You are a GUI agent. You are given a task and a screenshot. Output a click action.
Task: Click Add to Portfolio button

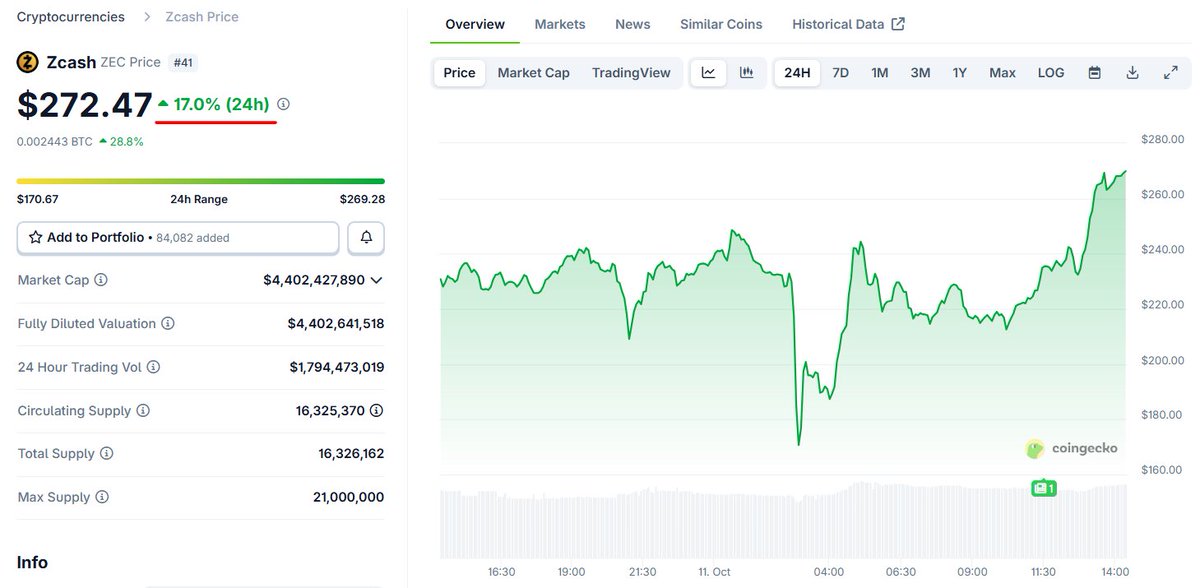(x=178, y=238)
